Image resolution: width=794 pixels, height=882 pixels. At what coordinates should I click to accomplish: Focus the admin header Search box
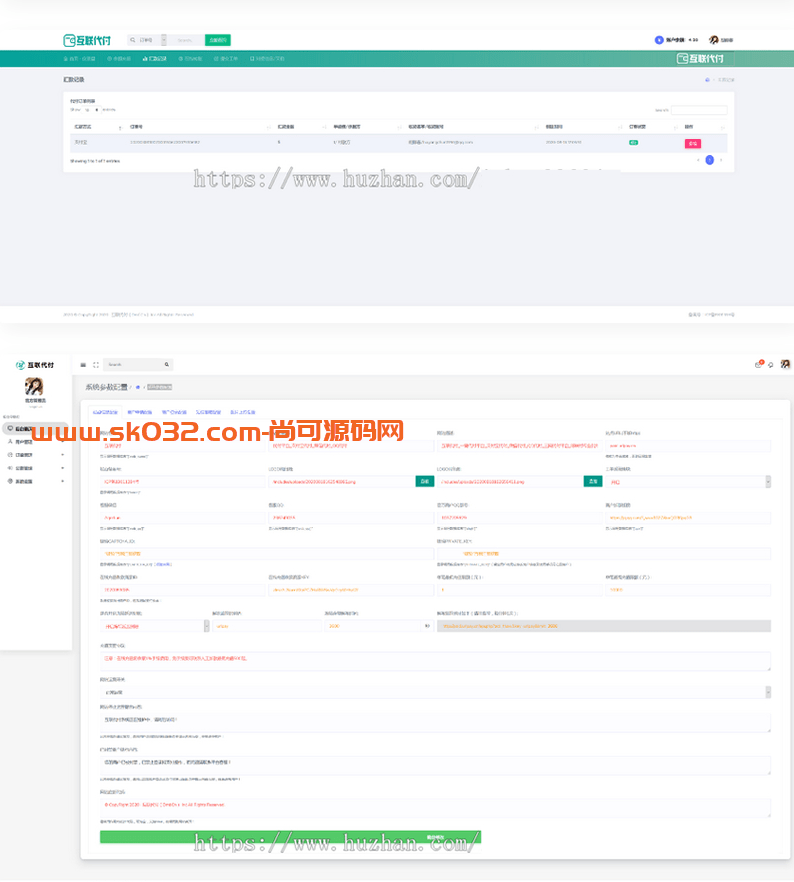click(x=134, y=365)
